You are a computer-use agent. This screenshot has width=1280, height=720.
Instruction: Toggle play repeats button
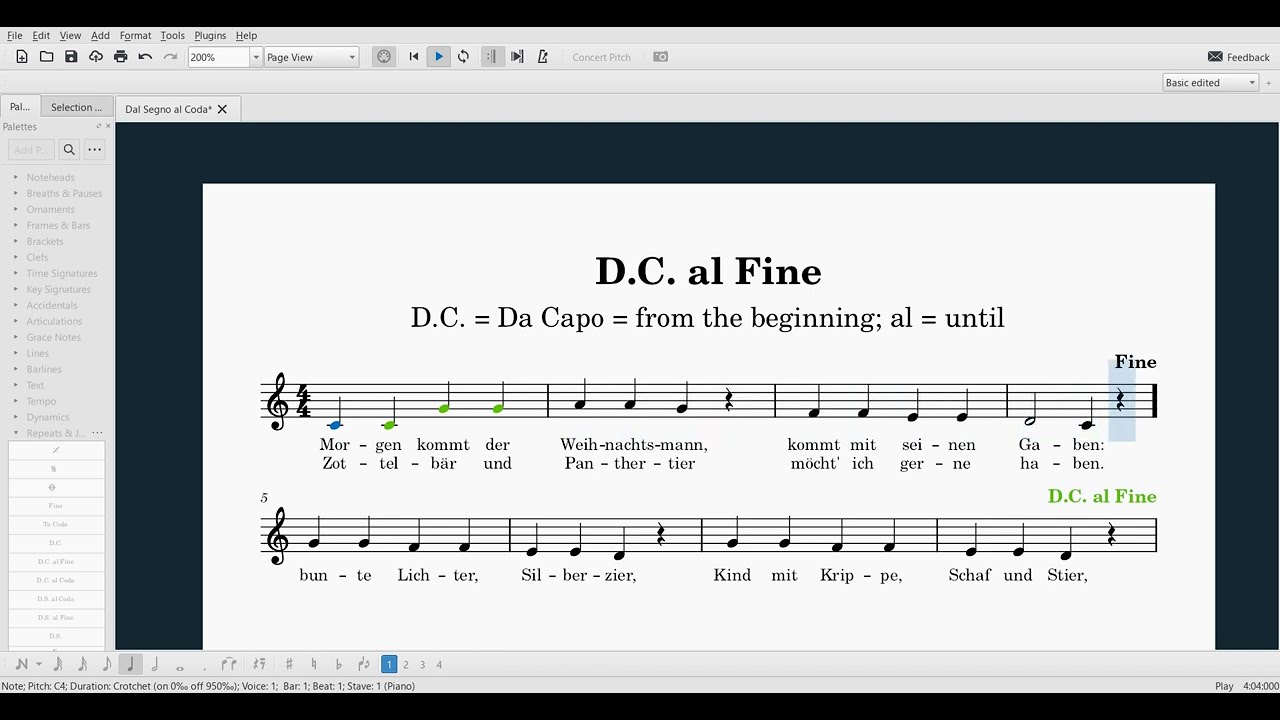click(491, 57)
